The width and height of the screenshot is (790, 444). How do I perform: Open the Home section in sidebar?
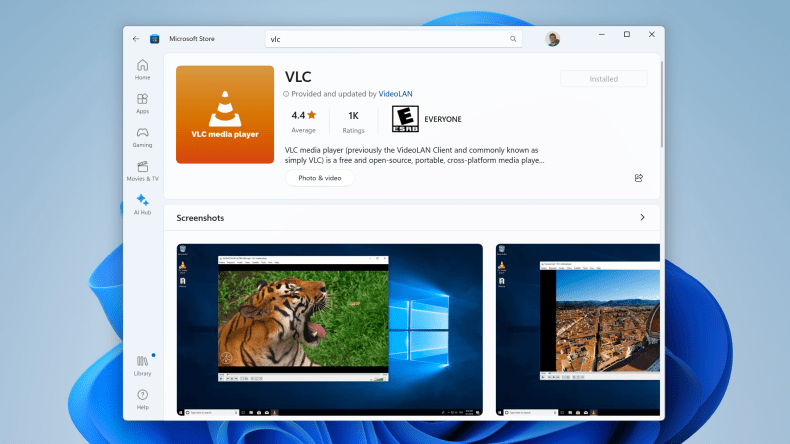pos(143,70)
